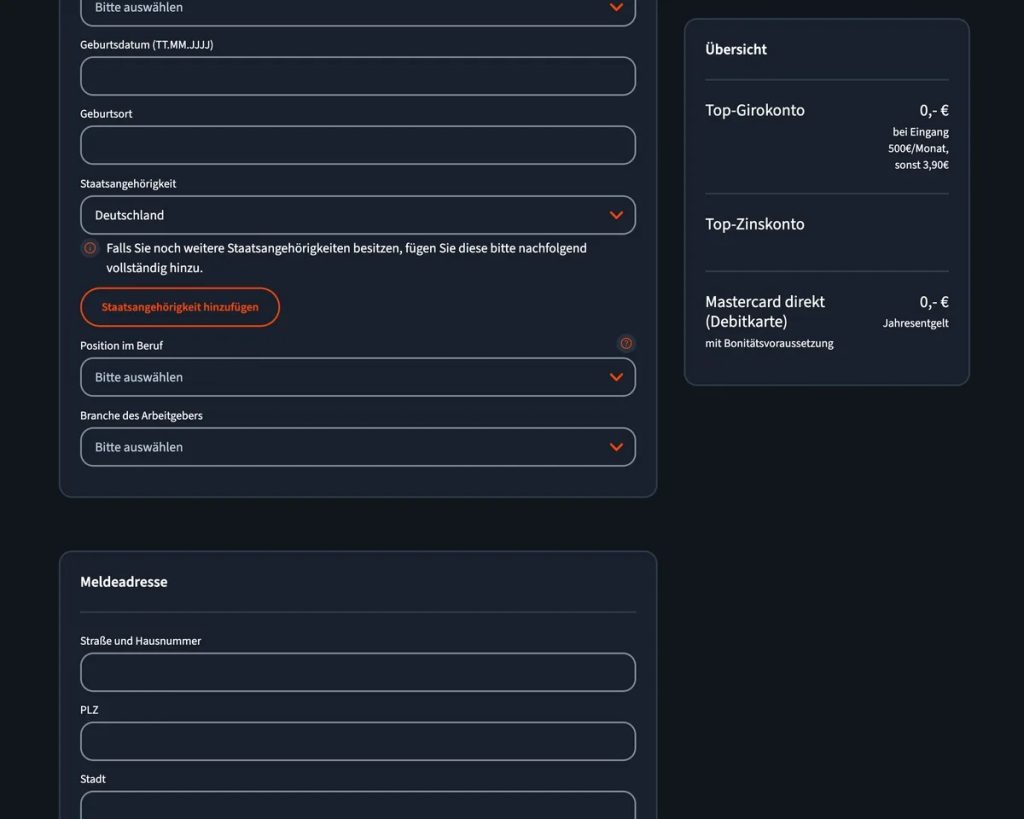Select the Straße und Hausnummer field

pyautogui.click(x=358, y=672)
